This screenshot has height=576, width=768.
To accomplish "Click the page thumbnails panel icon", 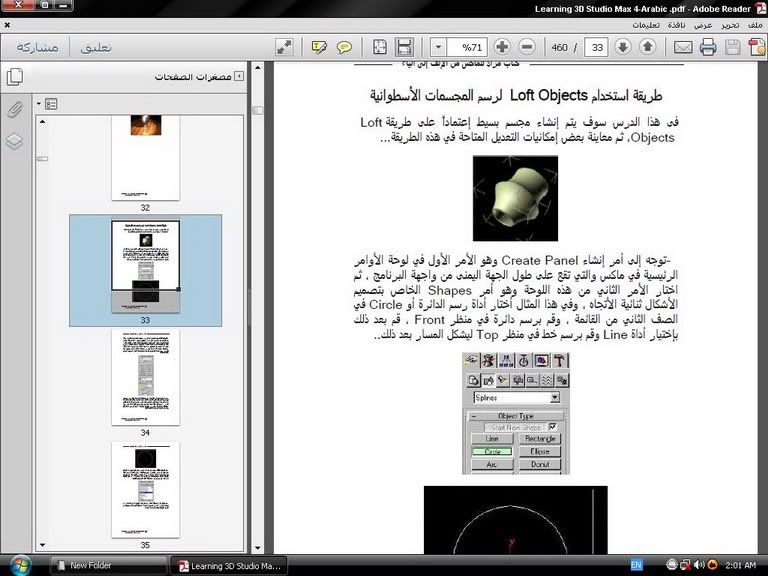I will tap(15, 77).
